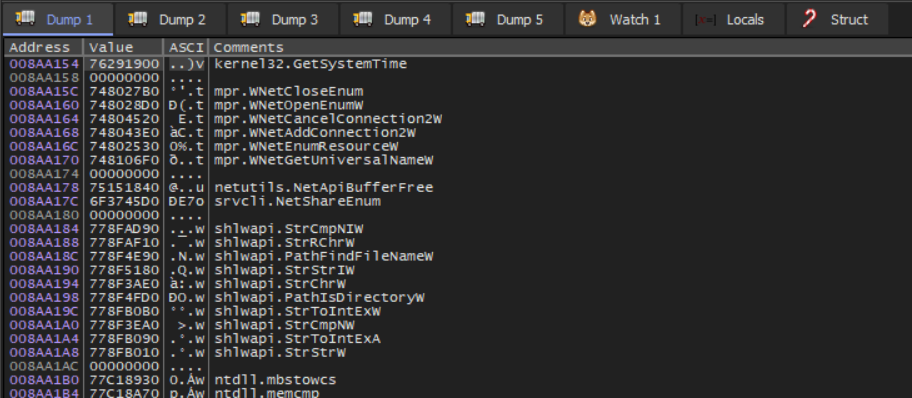Open the Struct tab
The image size is (912, 398).
pyautogui.click(x=837, y=19)
